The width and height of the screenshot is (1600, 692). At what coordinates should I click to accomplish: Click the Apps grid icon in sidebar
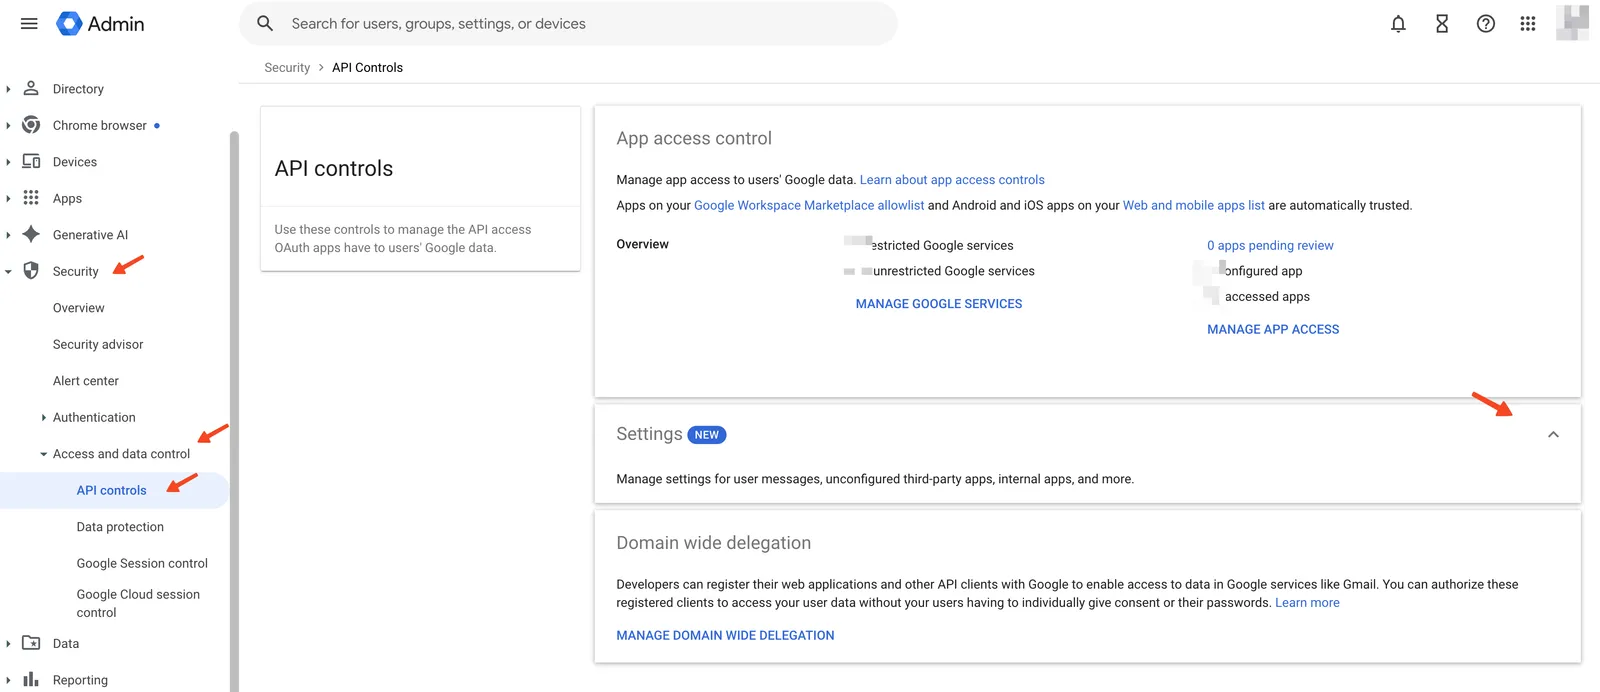click(x=31, y=198)
